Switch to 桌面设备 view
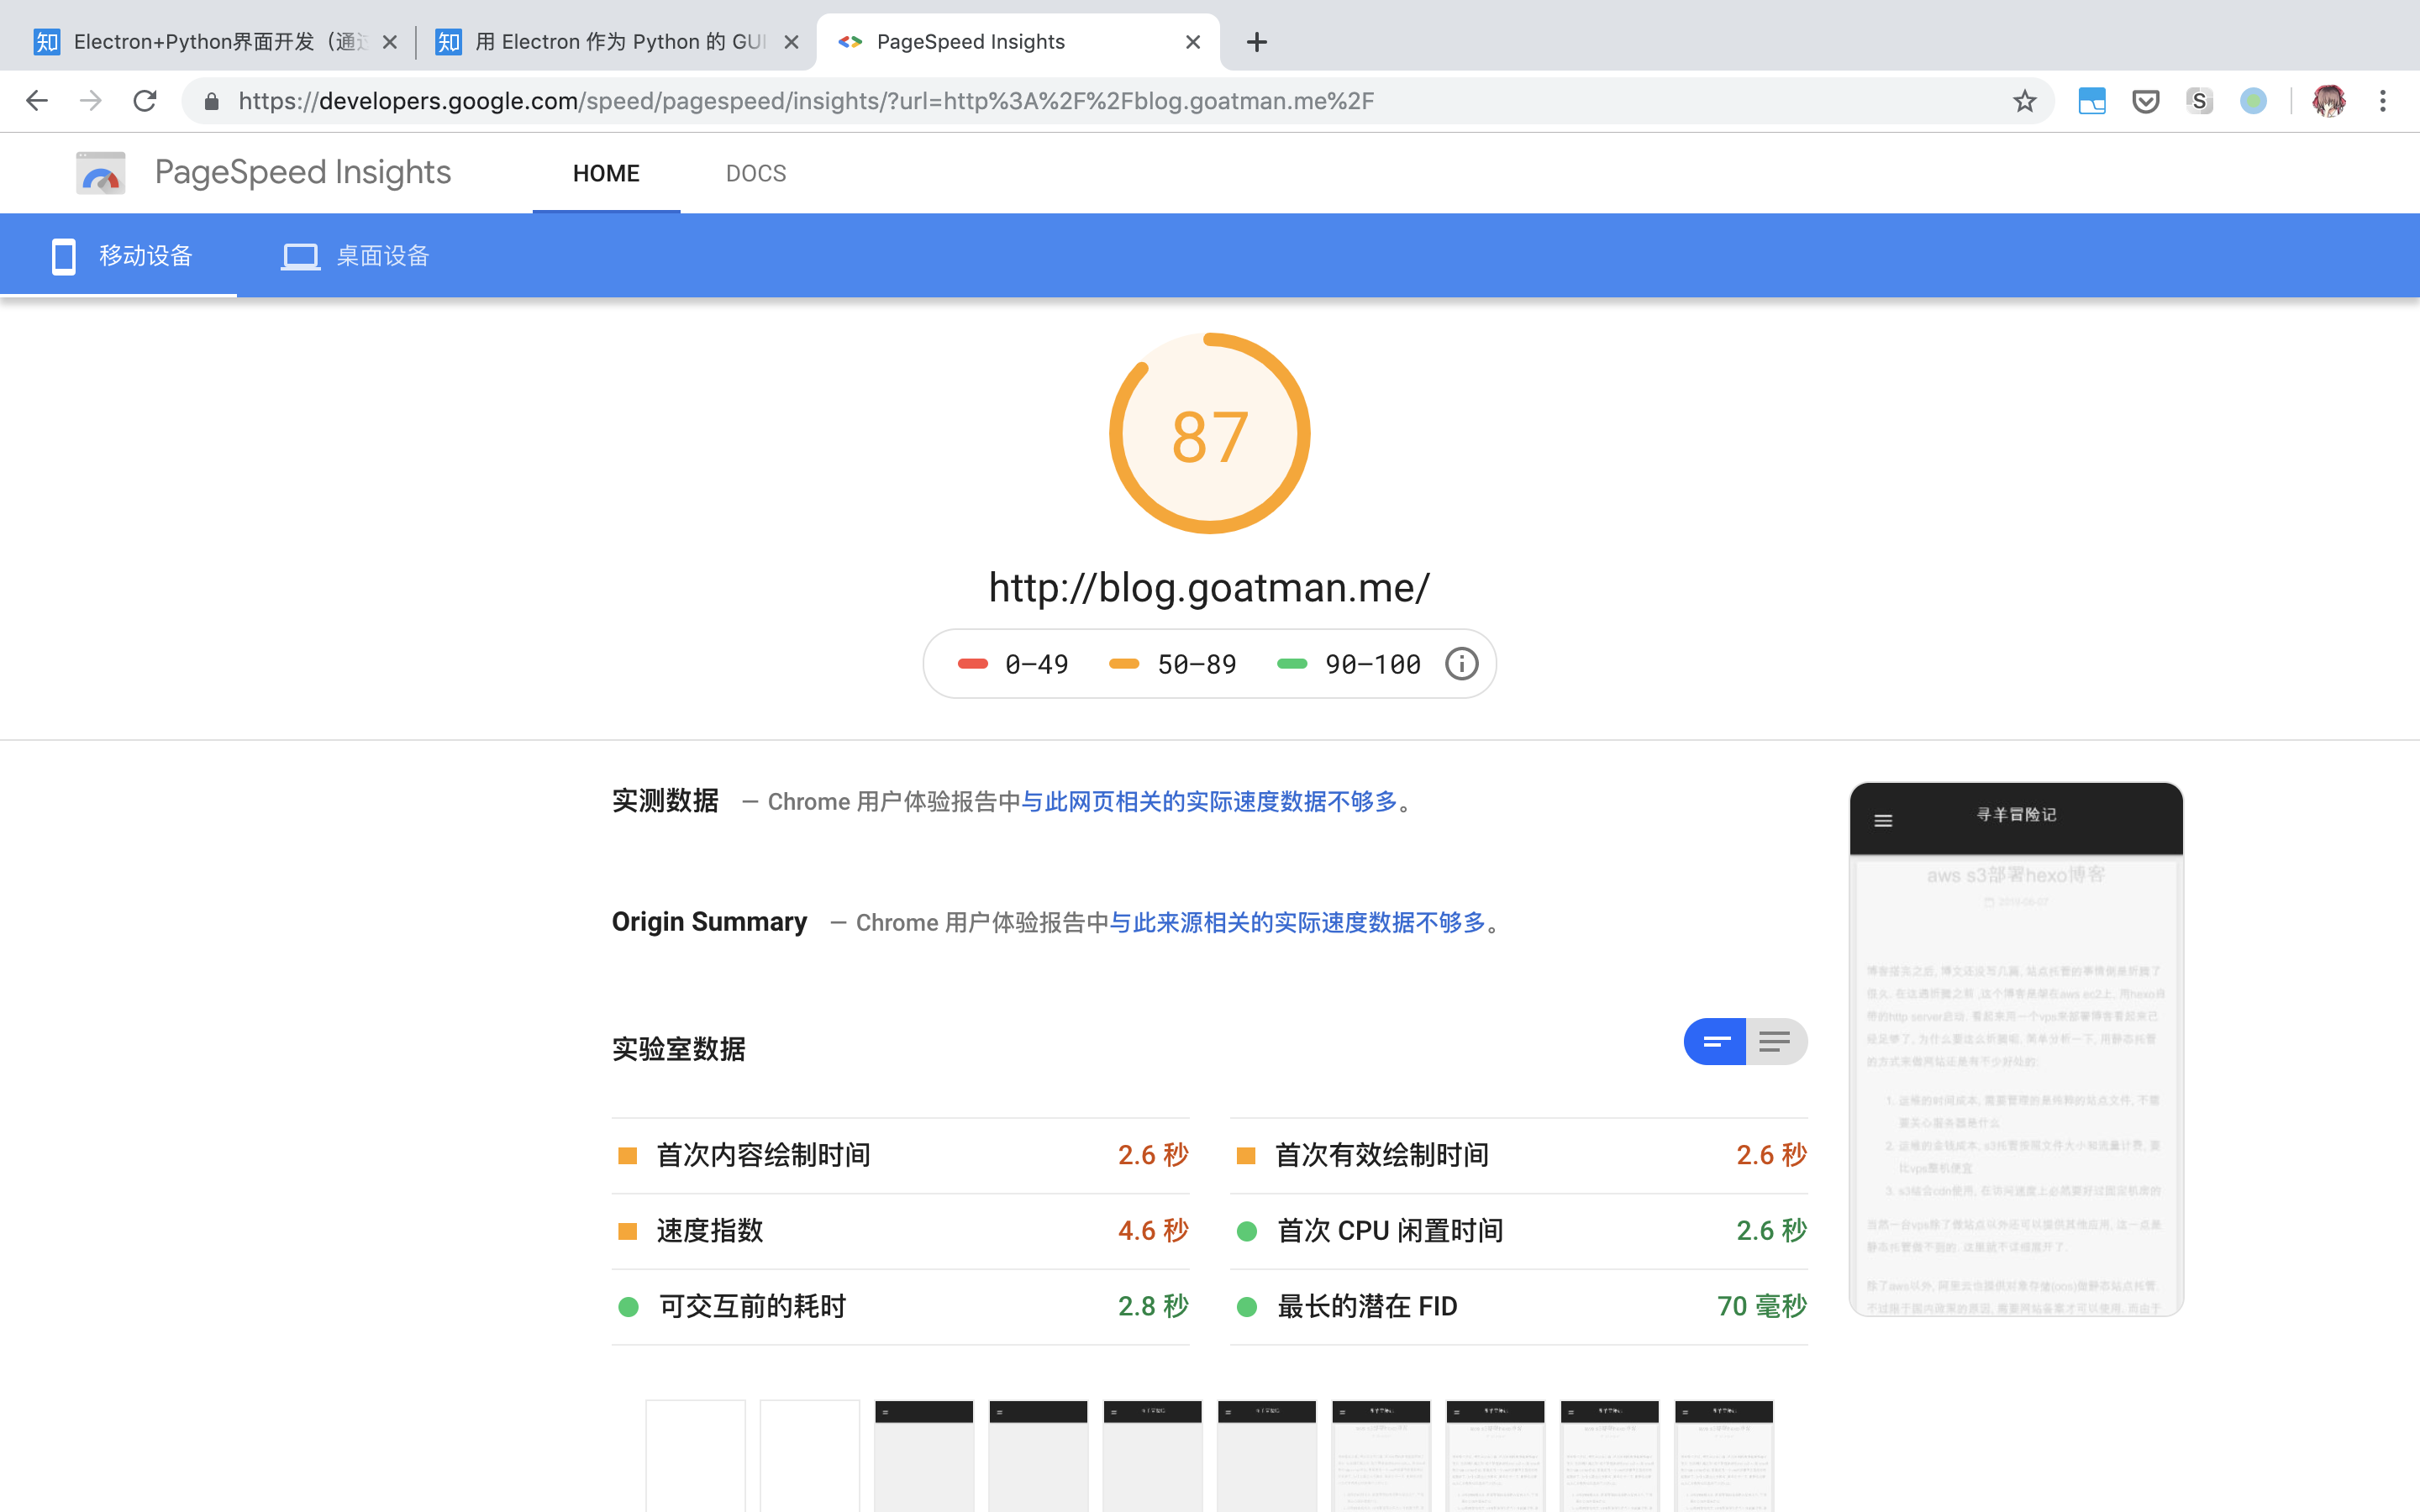 [355, 255]
